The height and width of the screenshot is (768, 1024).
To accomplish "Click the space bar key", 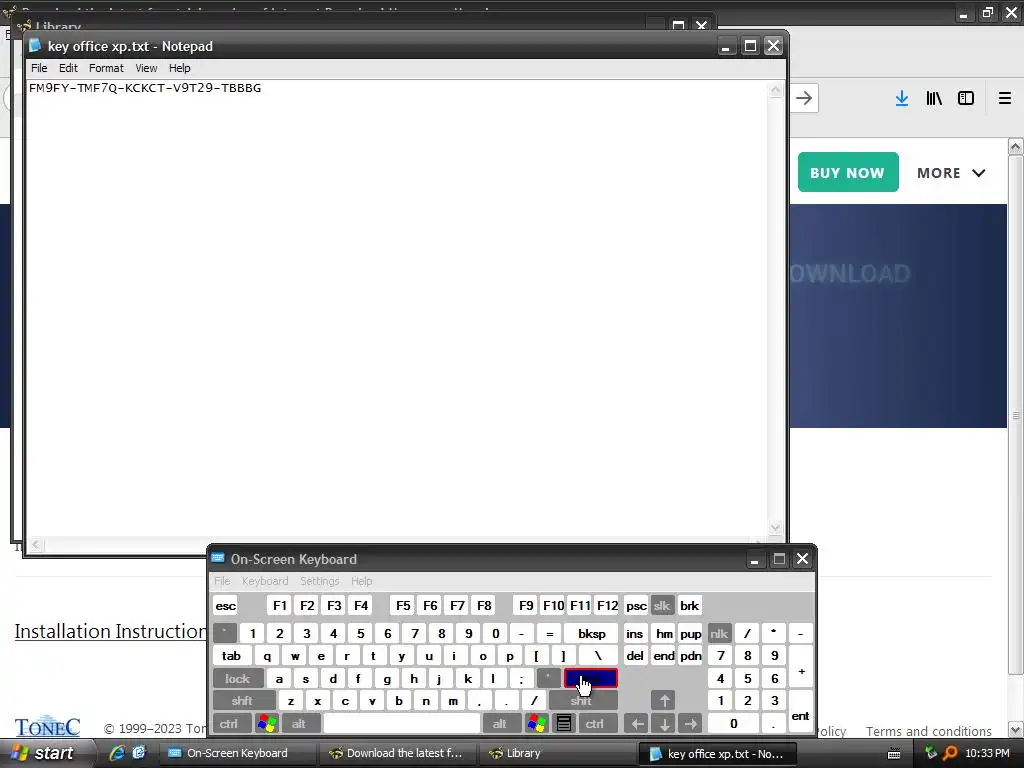I will [x=402, y=724].
